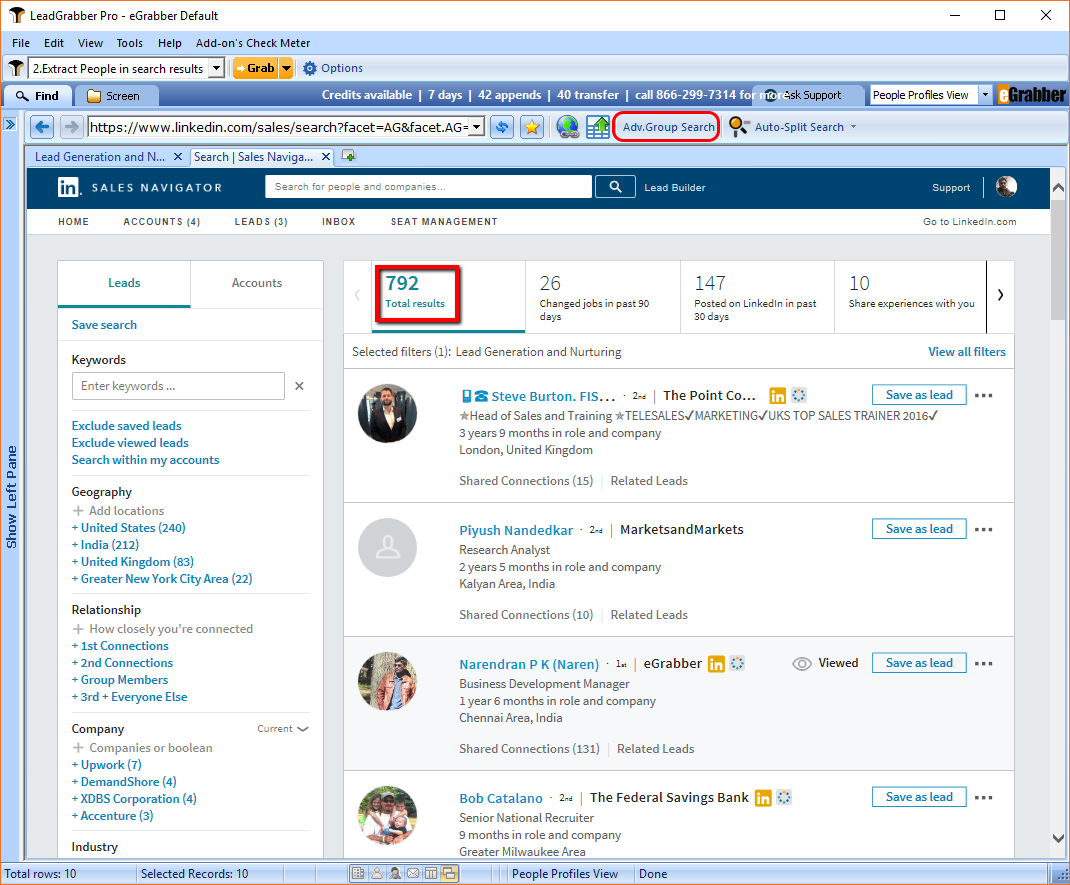This screenshot has width=1070, height=885.
Task: Save Steve Burton as lead
Action: [919, 395]
